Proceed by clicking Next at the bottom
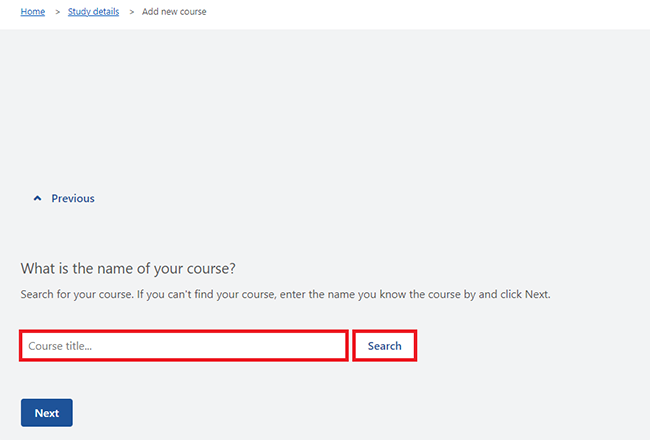The height and width of the screenshot is (440, 650). (47, 413)
